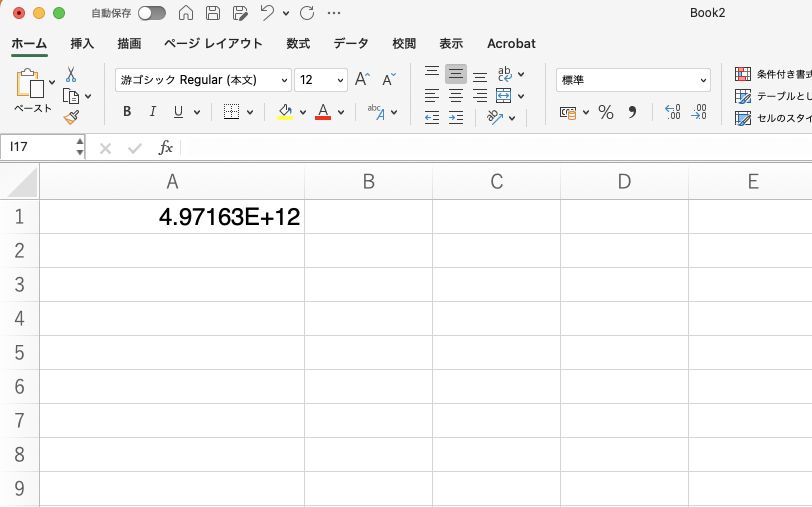Apply percent style with the % icon

605,112
